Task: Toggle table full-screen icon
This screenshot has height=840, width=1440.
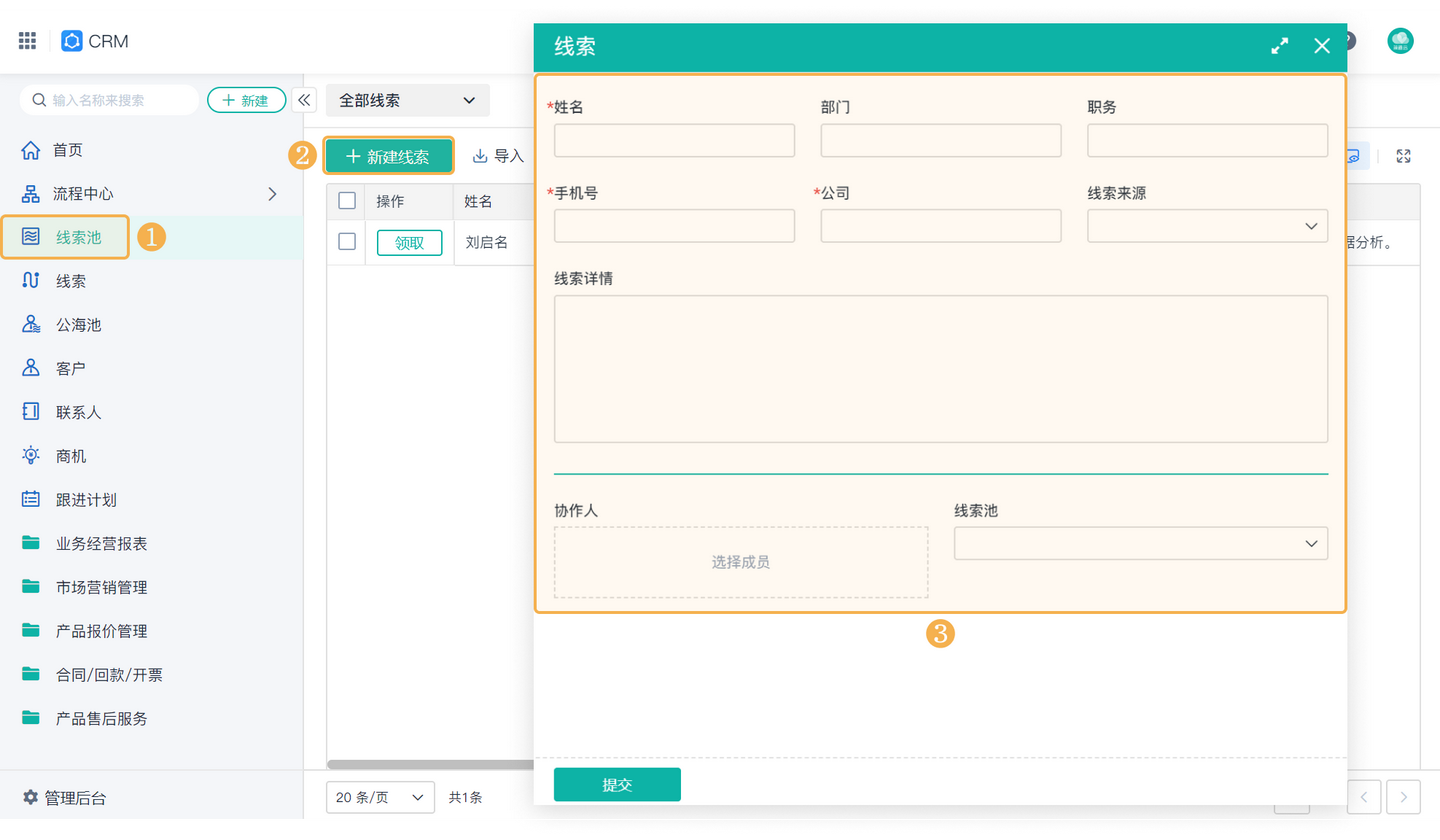Action: coord(1403,156)
